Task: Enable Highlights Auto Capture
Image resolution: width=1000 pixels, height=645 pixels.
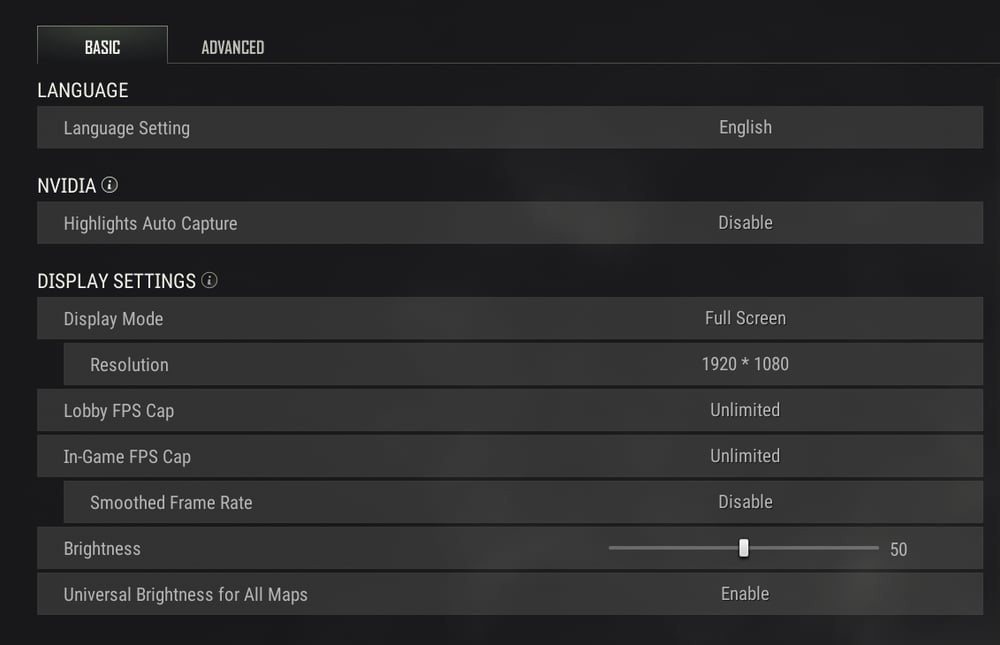Action: click(745, 223)
